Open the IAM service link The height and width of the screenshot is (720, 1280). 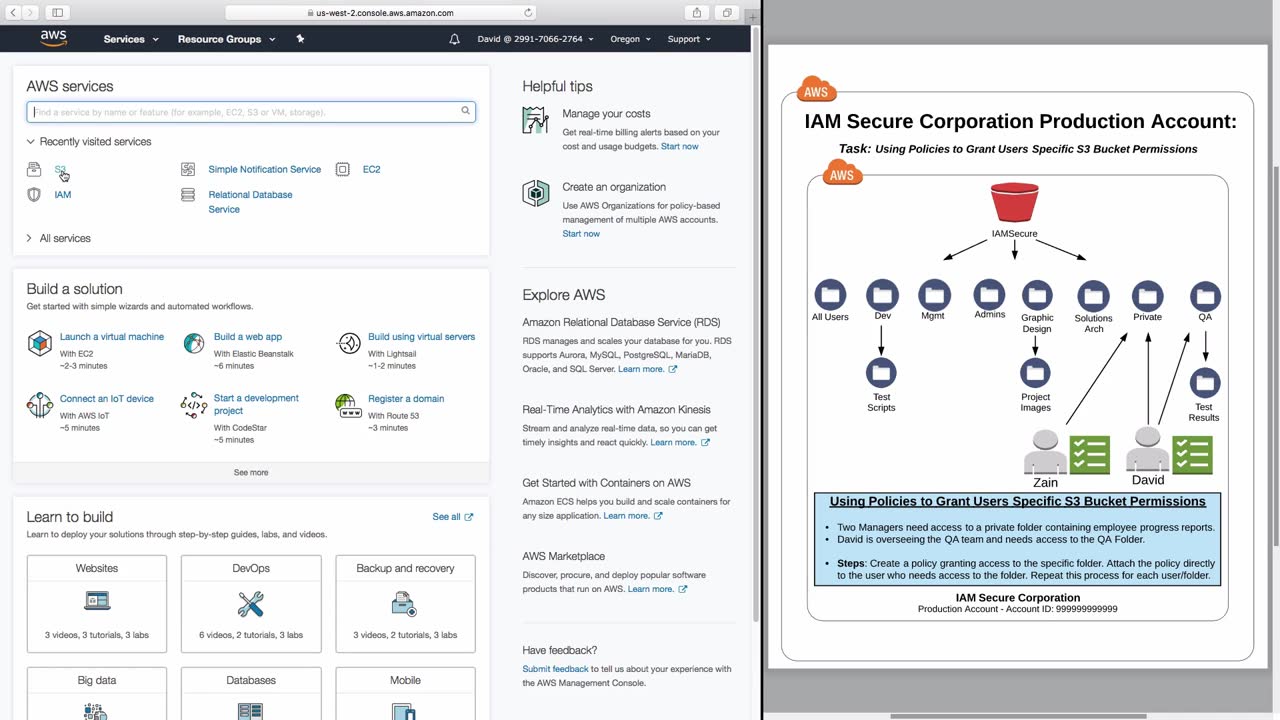63,195
